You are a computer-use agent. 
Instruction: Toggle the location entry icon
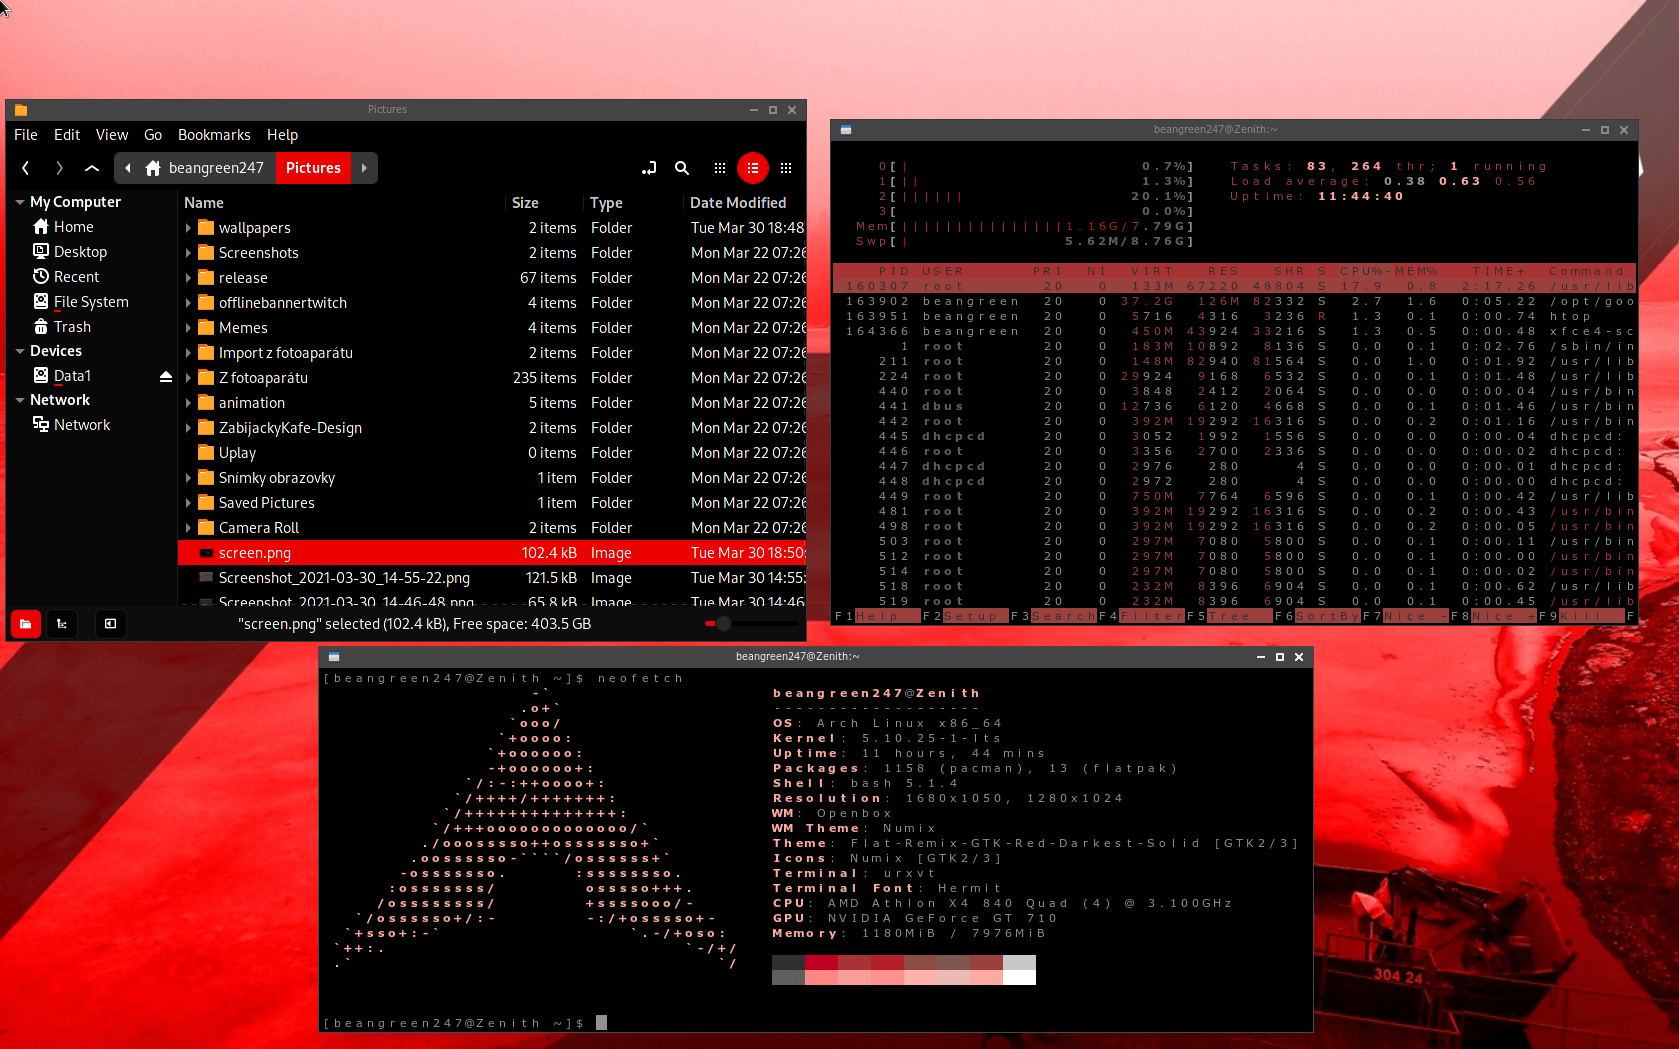[649, 168]
